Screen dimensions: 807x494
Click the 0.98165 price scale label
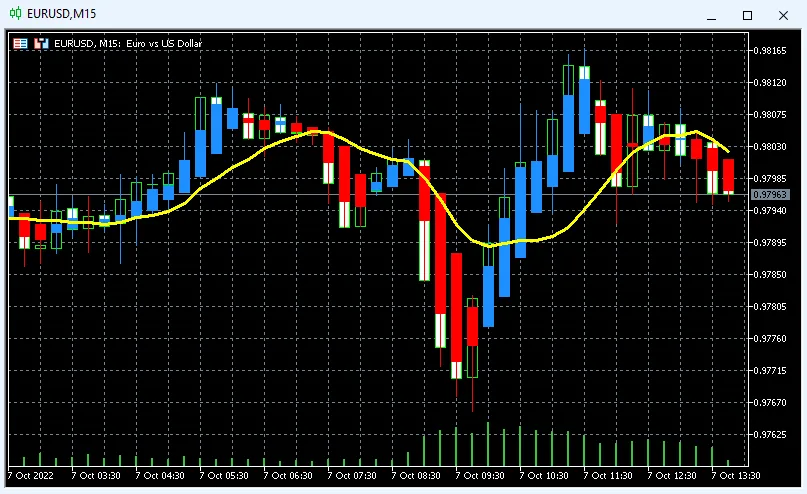[770, 50]
